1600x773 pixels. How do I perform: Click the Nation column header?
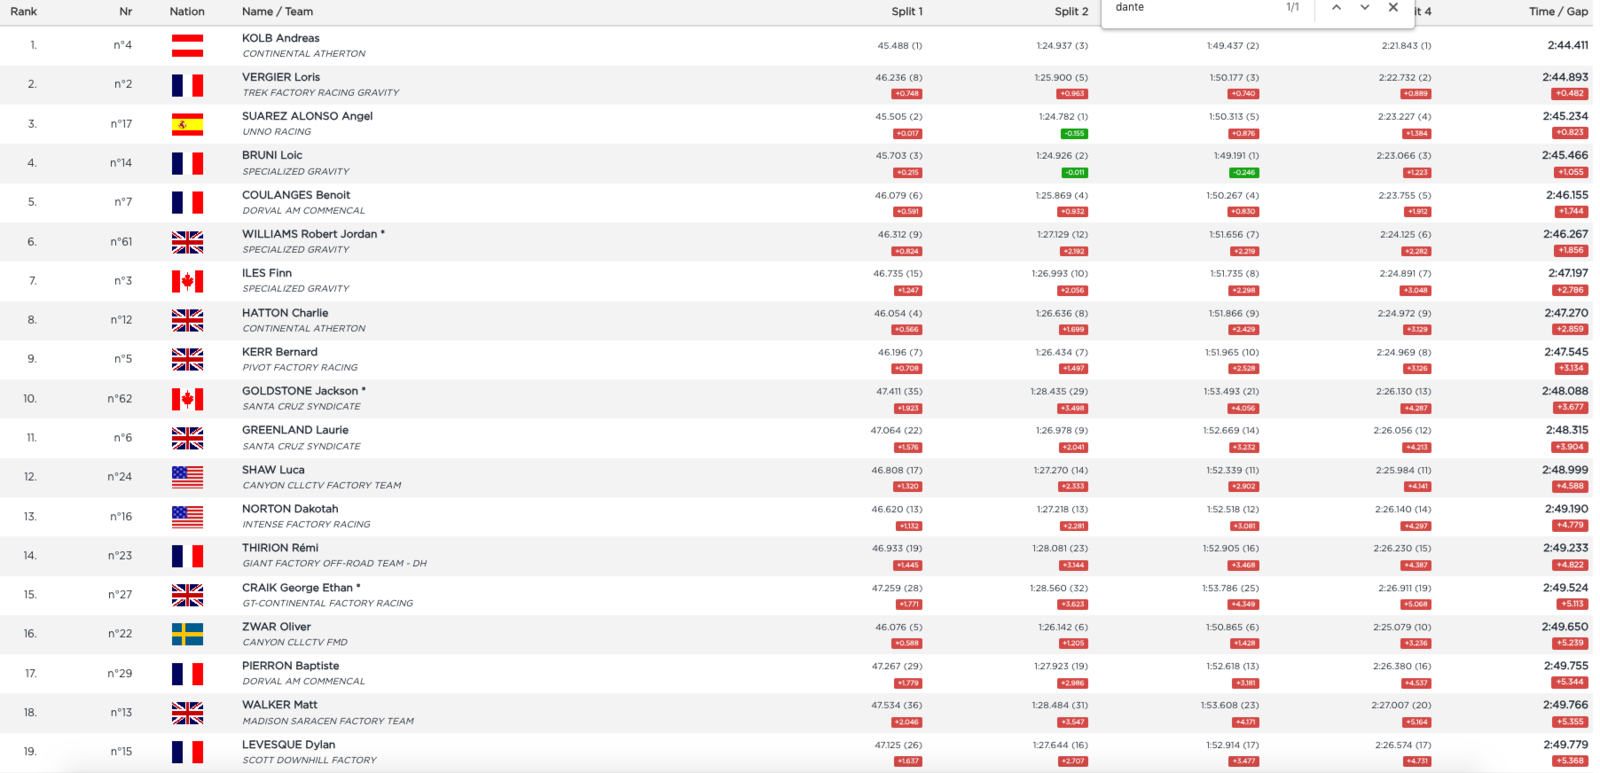(187, 12)
